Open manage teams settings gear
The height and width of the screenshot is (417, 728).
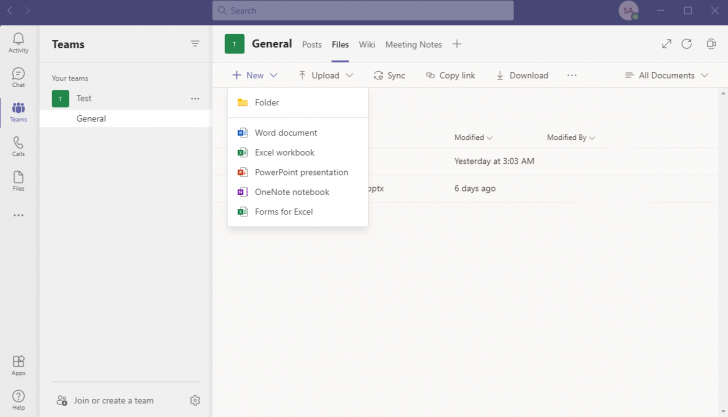coord(195,400)
